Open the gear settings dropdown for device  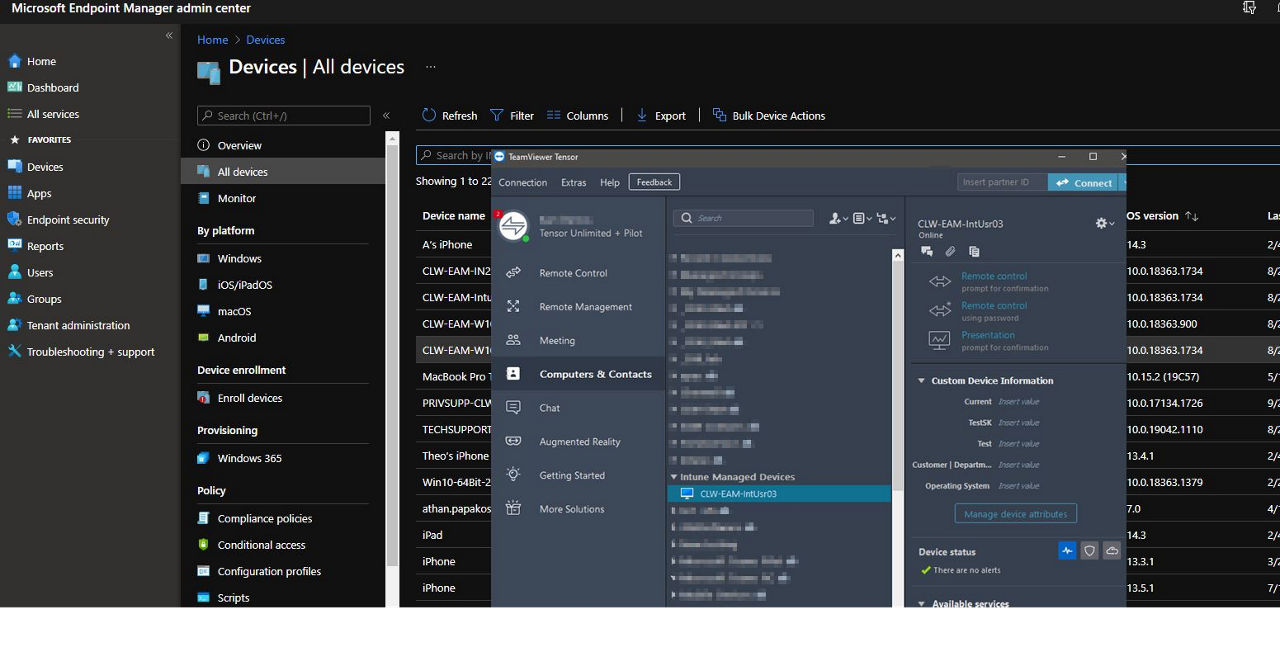click(1105, 224)
